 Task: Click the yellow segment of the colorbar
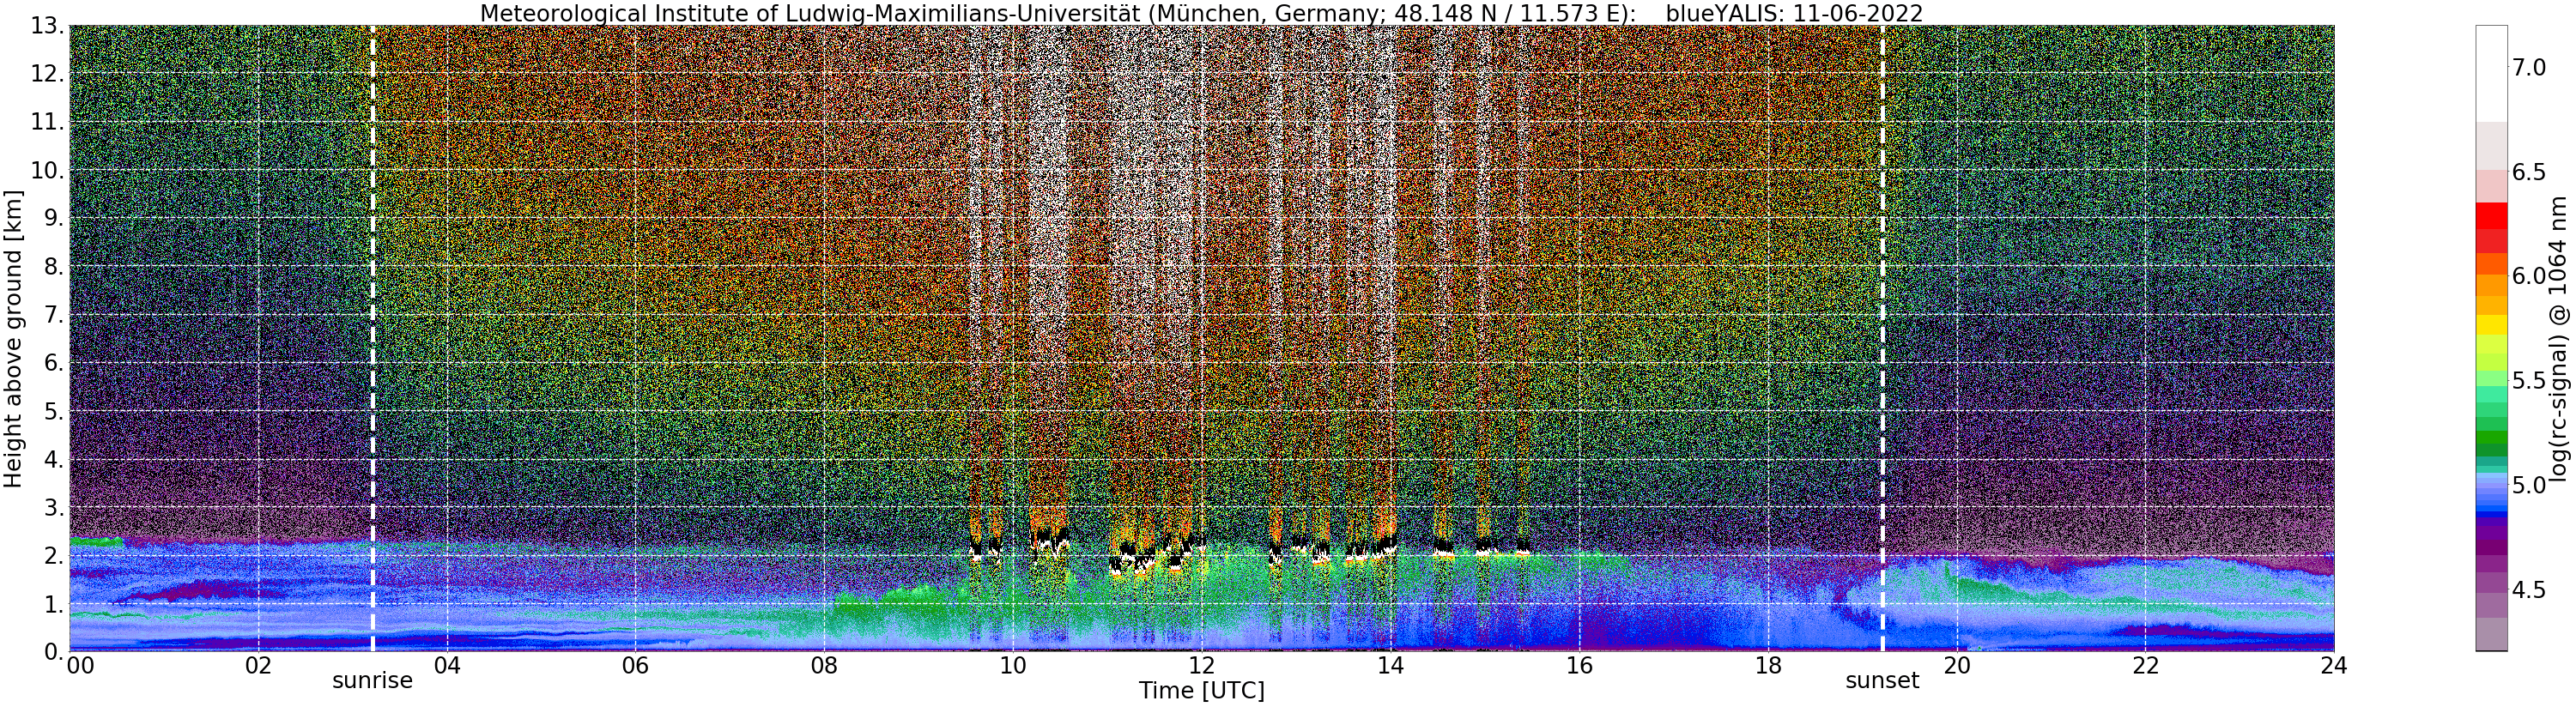pos(2491,325)
